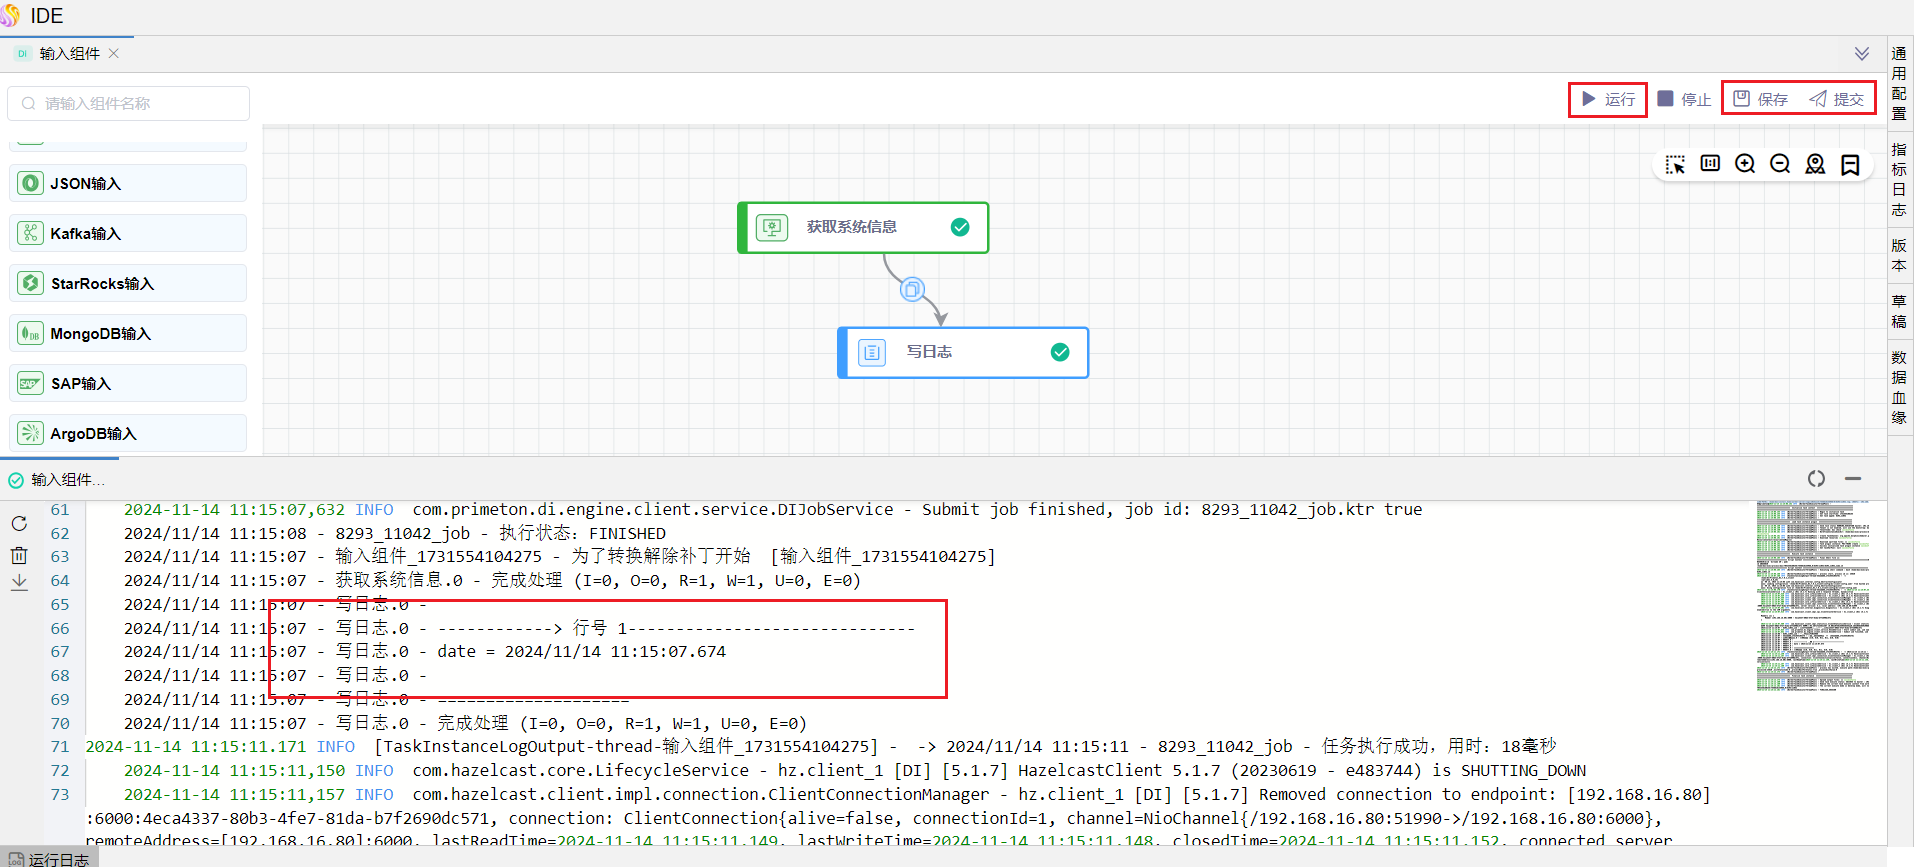This screenshot has width=1914, height=867.
Task: Zoom out of the canvas
Action: (x=1780, y=164)
